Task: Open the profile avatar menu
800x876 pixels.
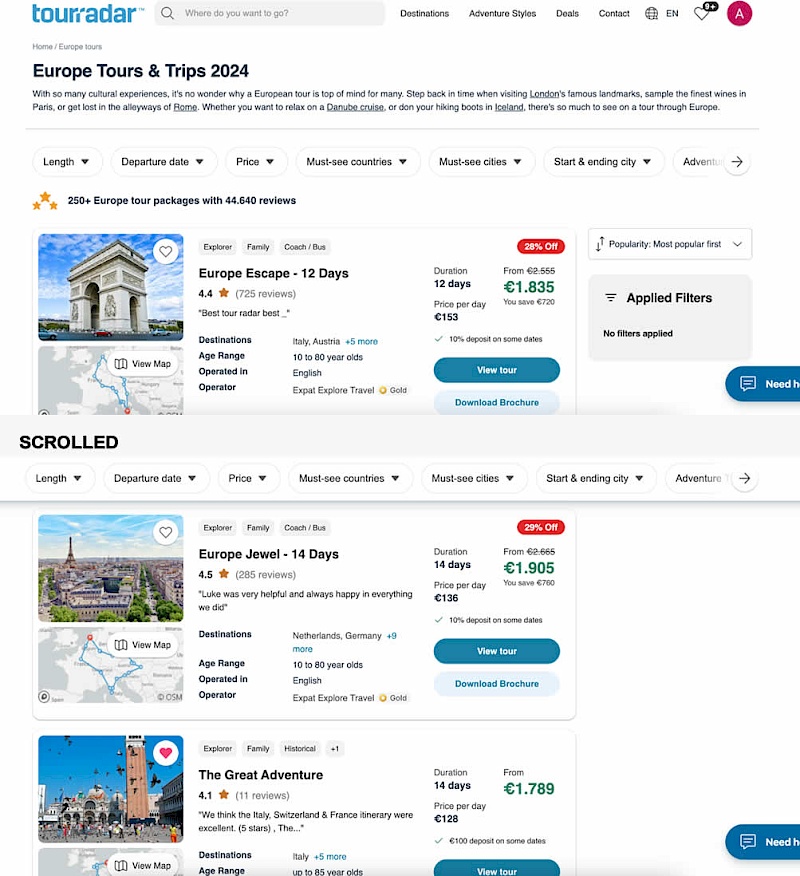Action: tap(739, 13)
